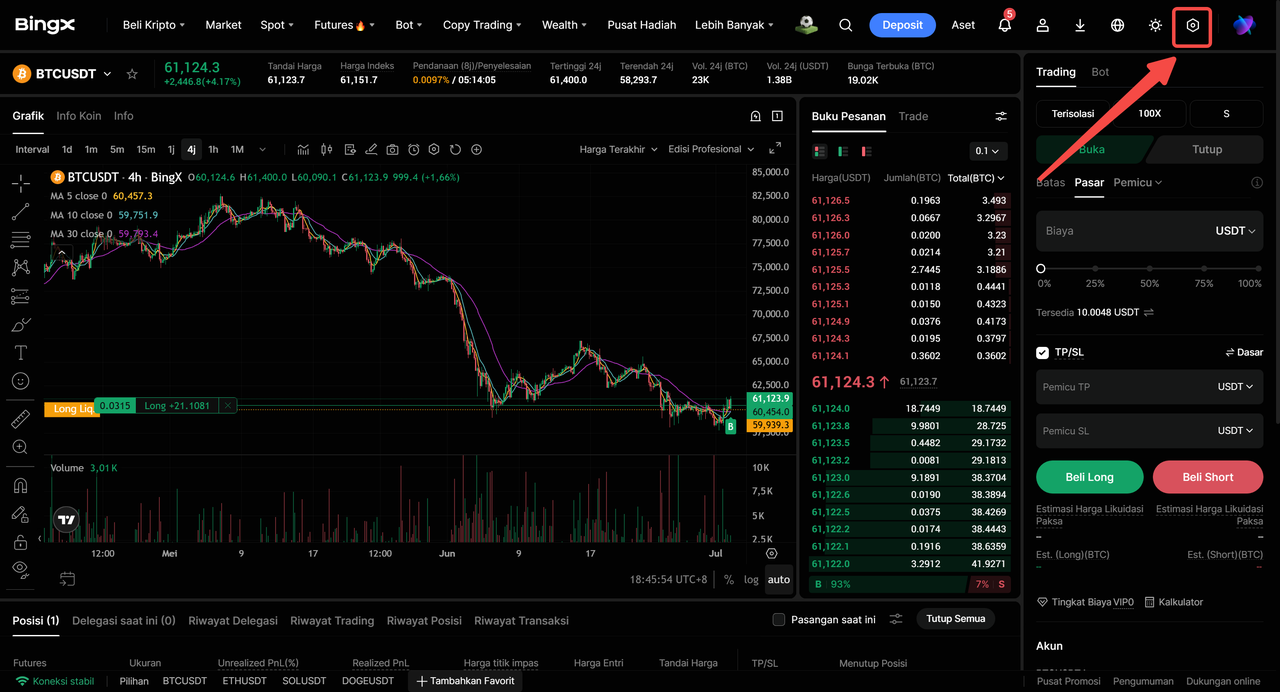Toggle the TP/SL checkbox
The image size is (1280, 692).
tap(1043, 352)
